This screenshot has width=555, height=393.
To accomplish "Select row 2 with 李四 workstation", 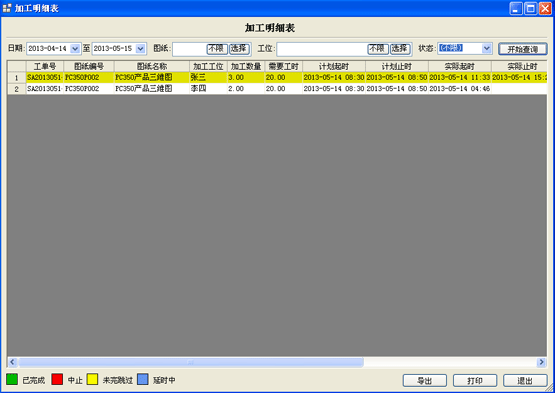I will click(x=277, y=89).
